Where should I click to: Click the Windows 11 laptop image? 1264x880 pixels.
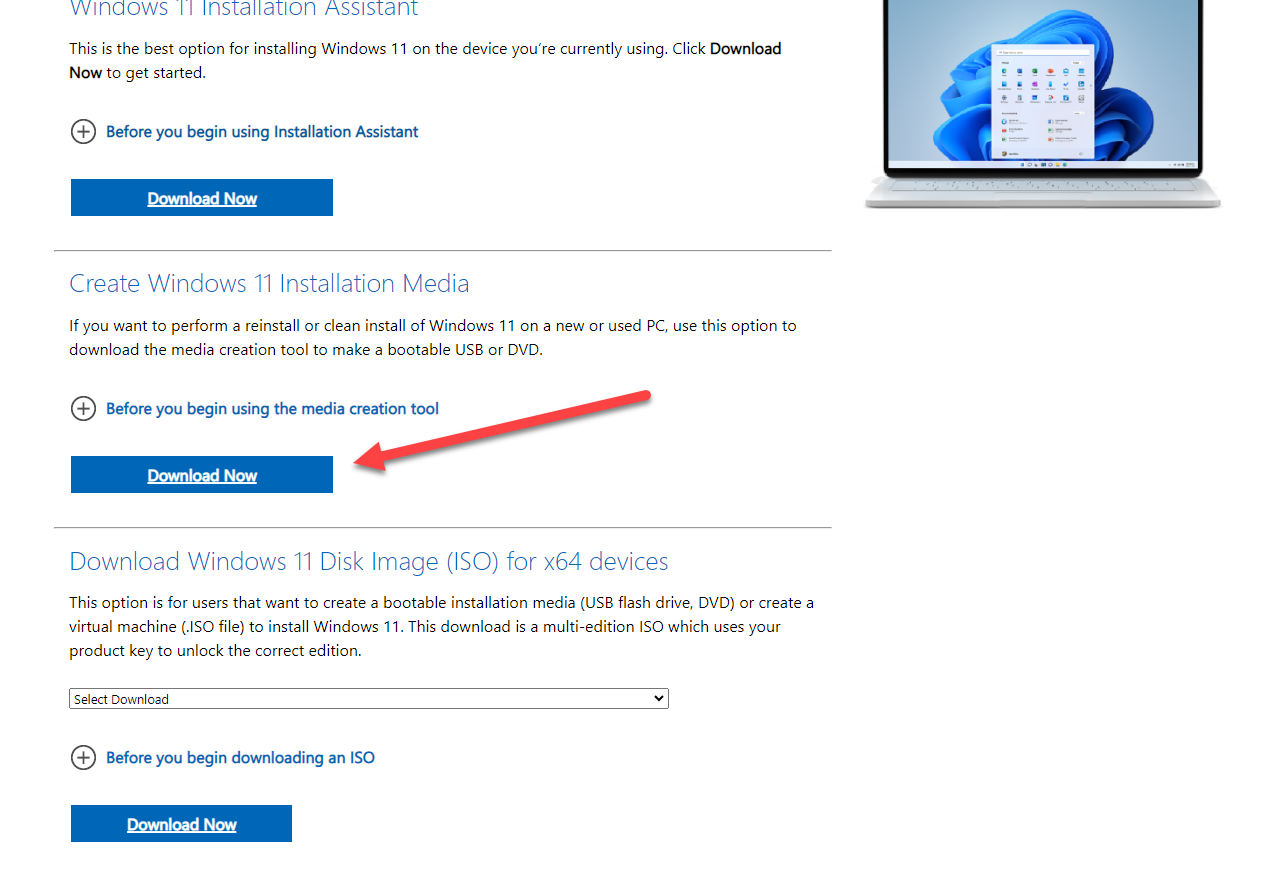[1043, 104]
